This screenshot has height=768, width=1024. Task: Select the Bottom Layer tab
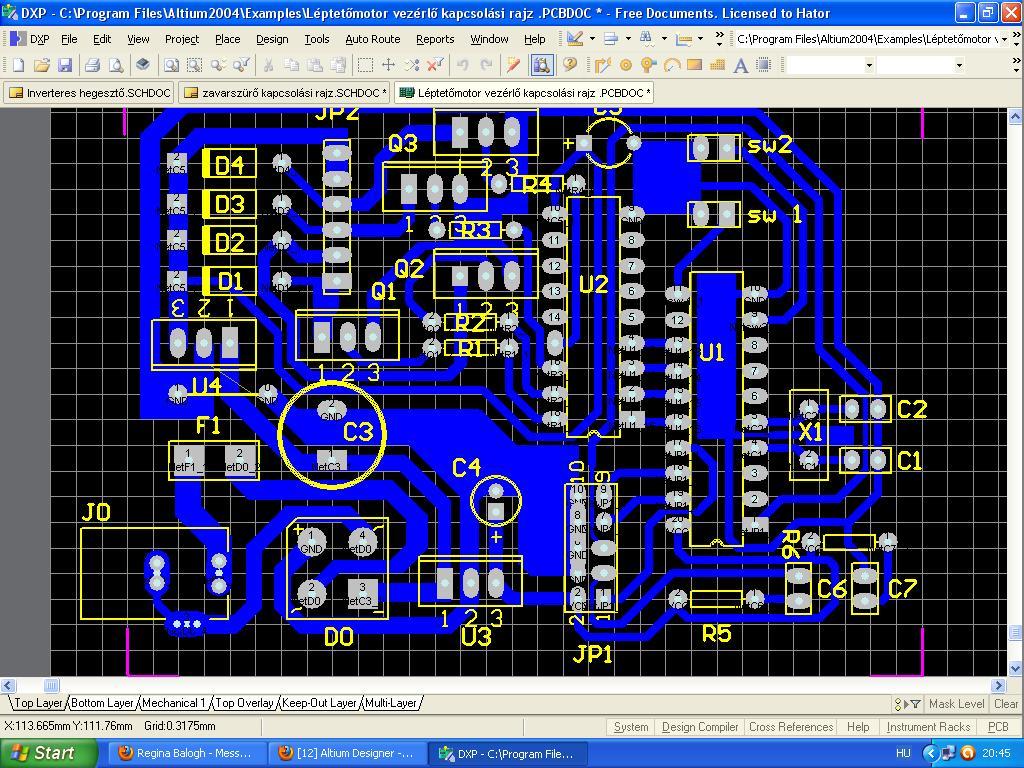pyautogui.click(x=102, y=703)
